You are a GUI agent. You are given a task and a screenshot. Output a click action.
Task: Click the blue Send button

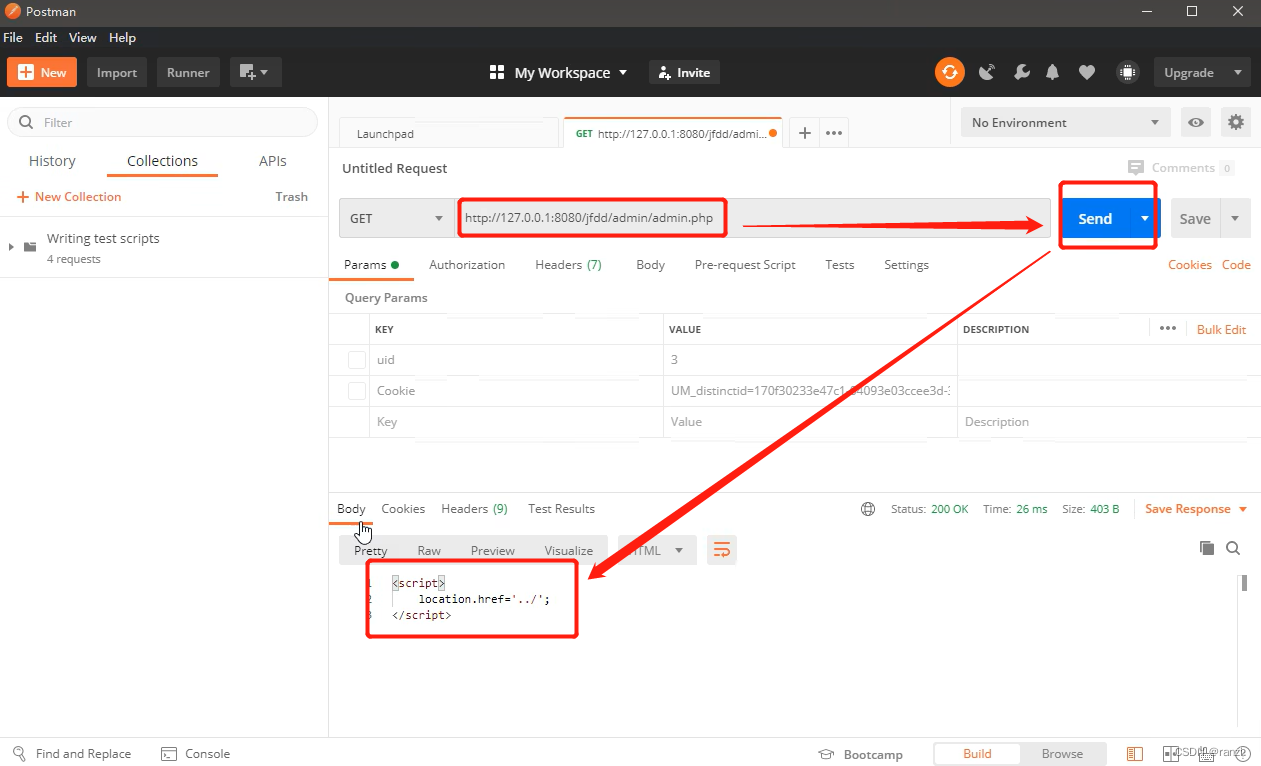coord(1095,218)
